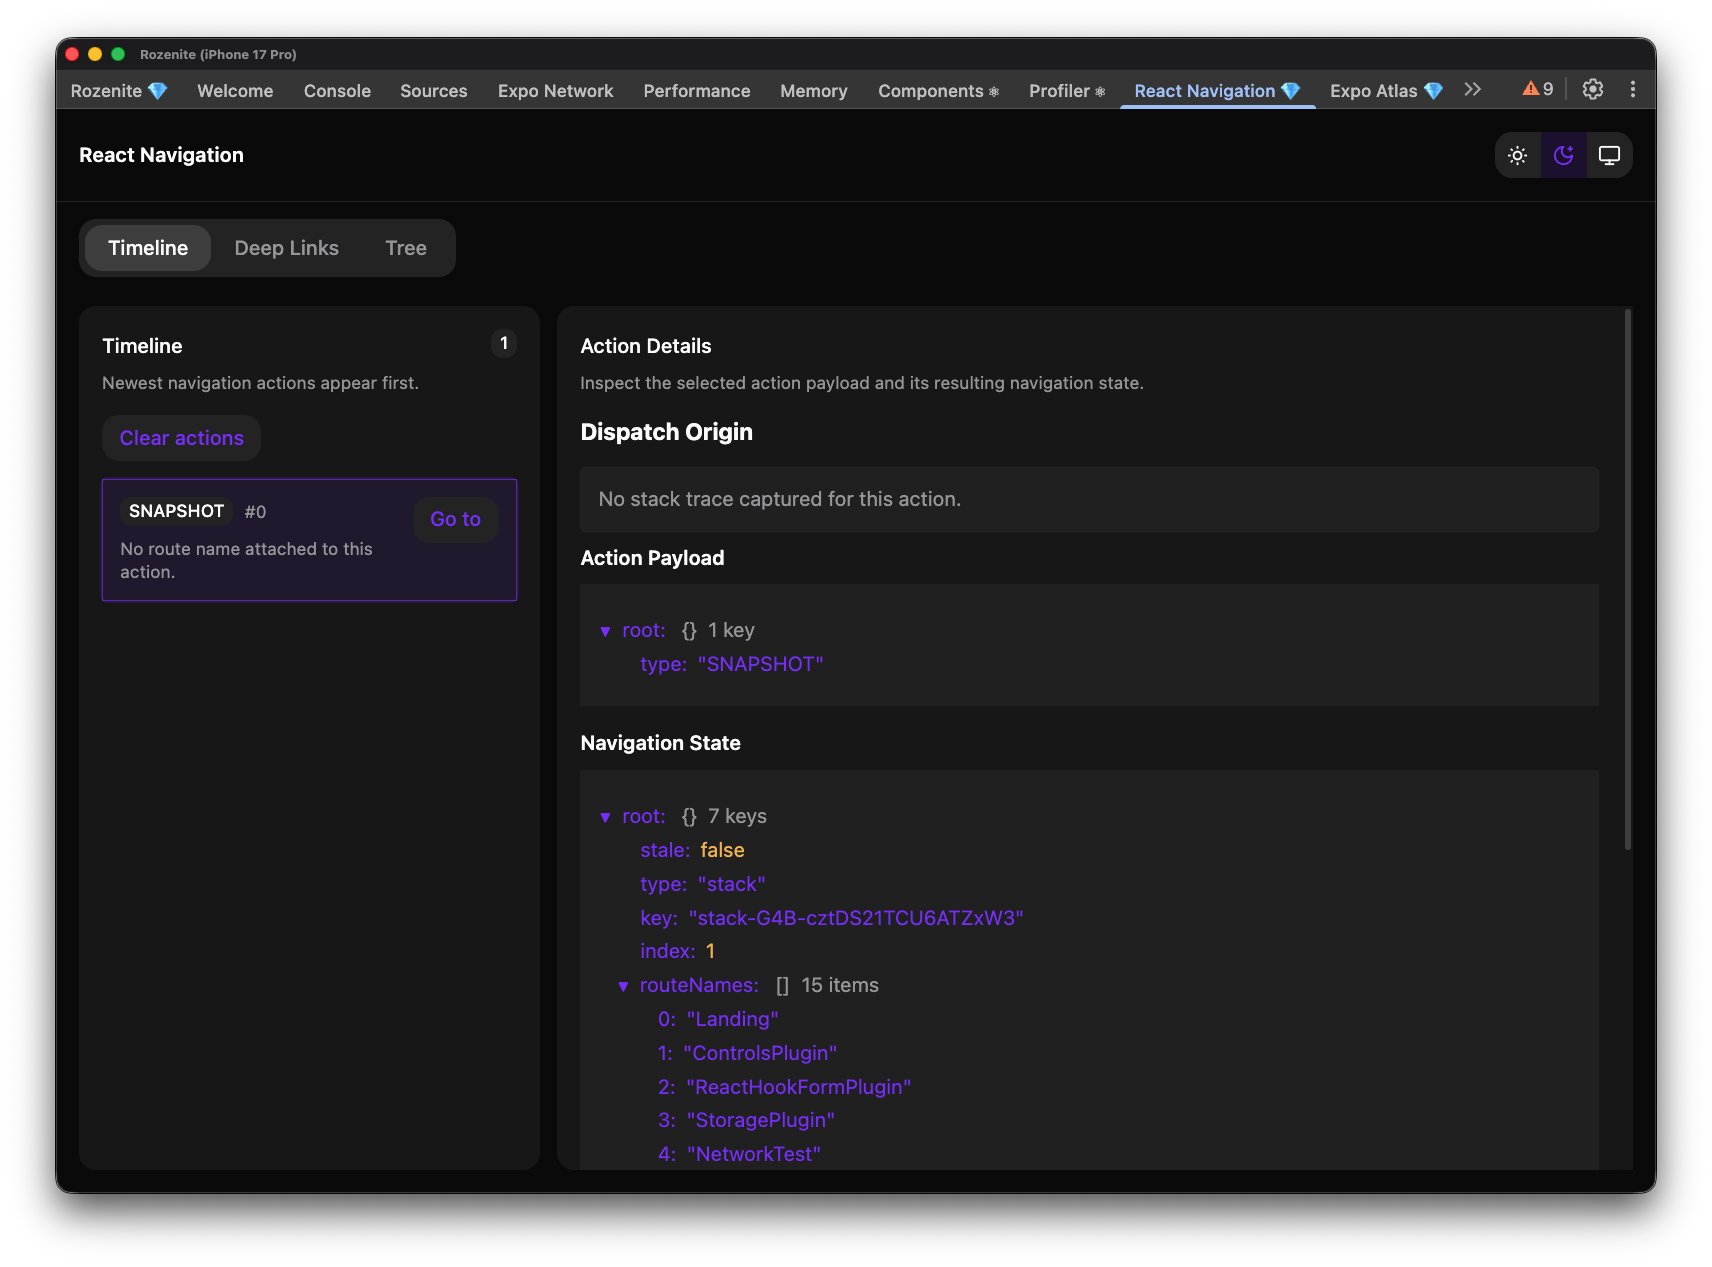Viewport: 1712px width, 1267px height.
Task: Switch to the Tree view
Action: point(406,248)
